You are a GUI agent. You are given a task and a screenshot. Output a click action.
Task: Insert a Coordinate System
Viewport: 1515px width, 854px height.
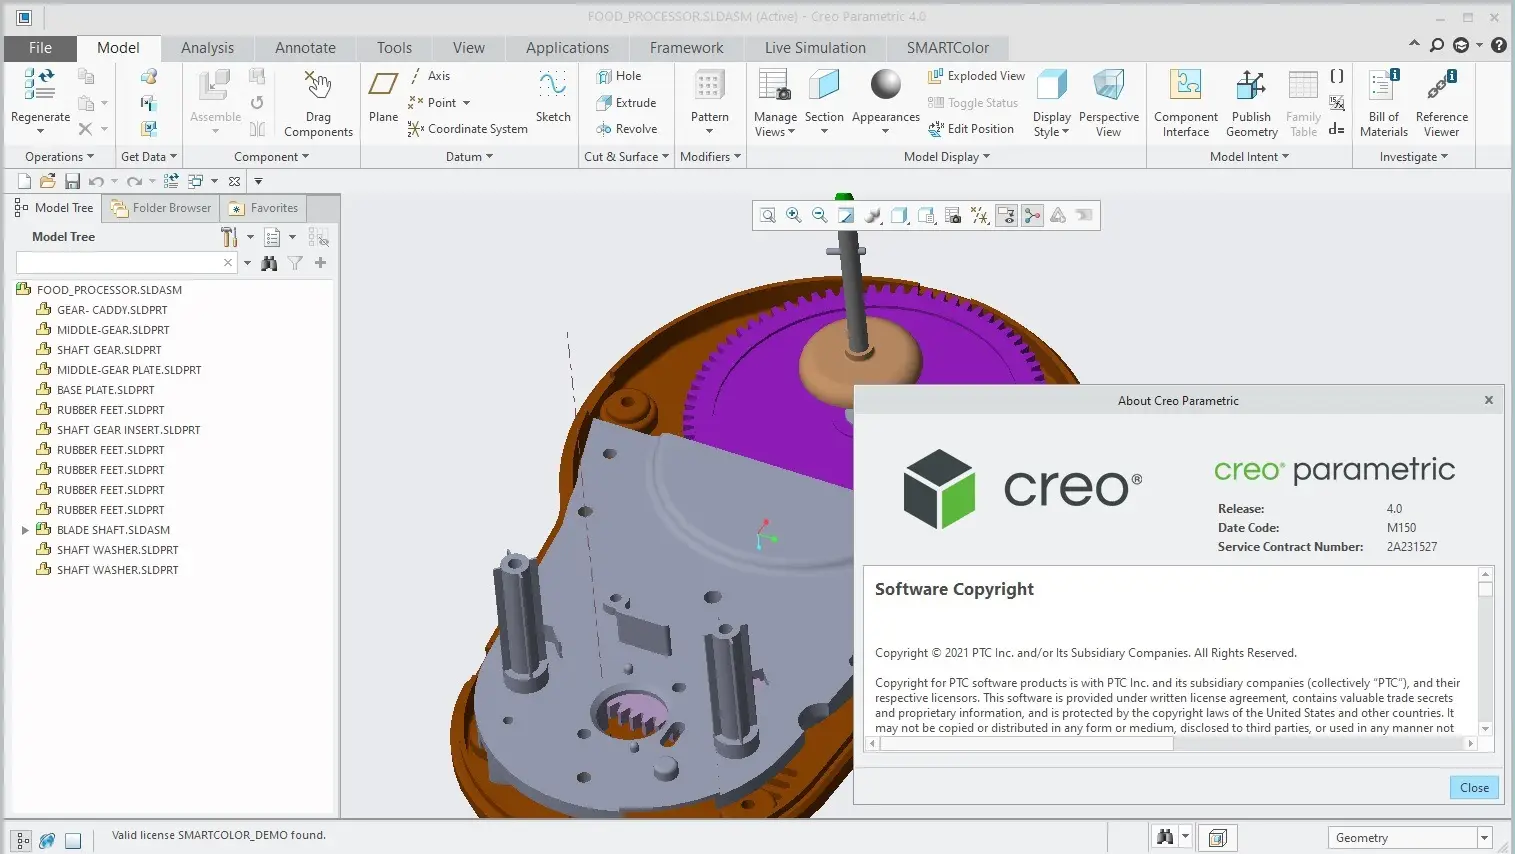click(x=467, y=129)
